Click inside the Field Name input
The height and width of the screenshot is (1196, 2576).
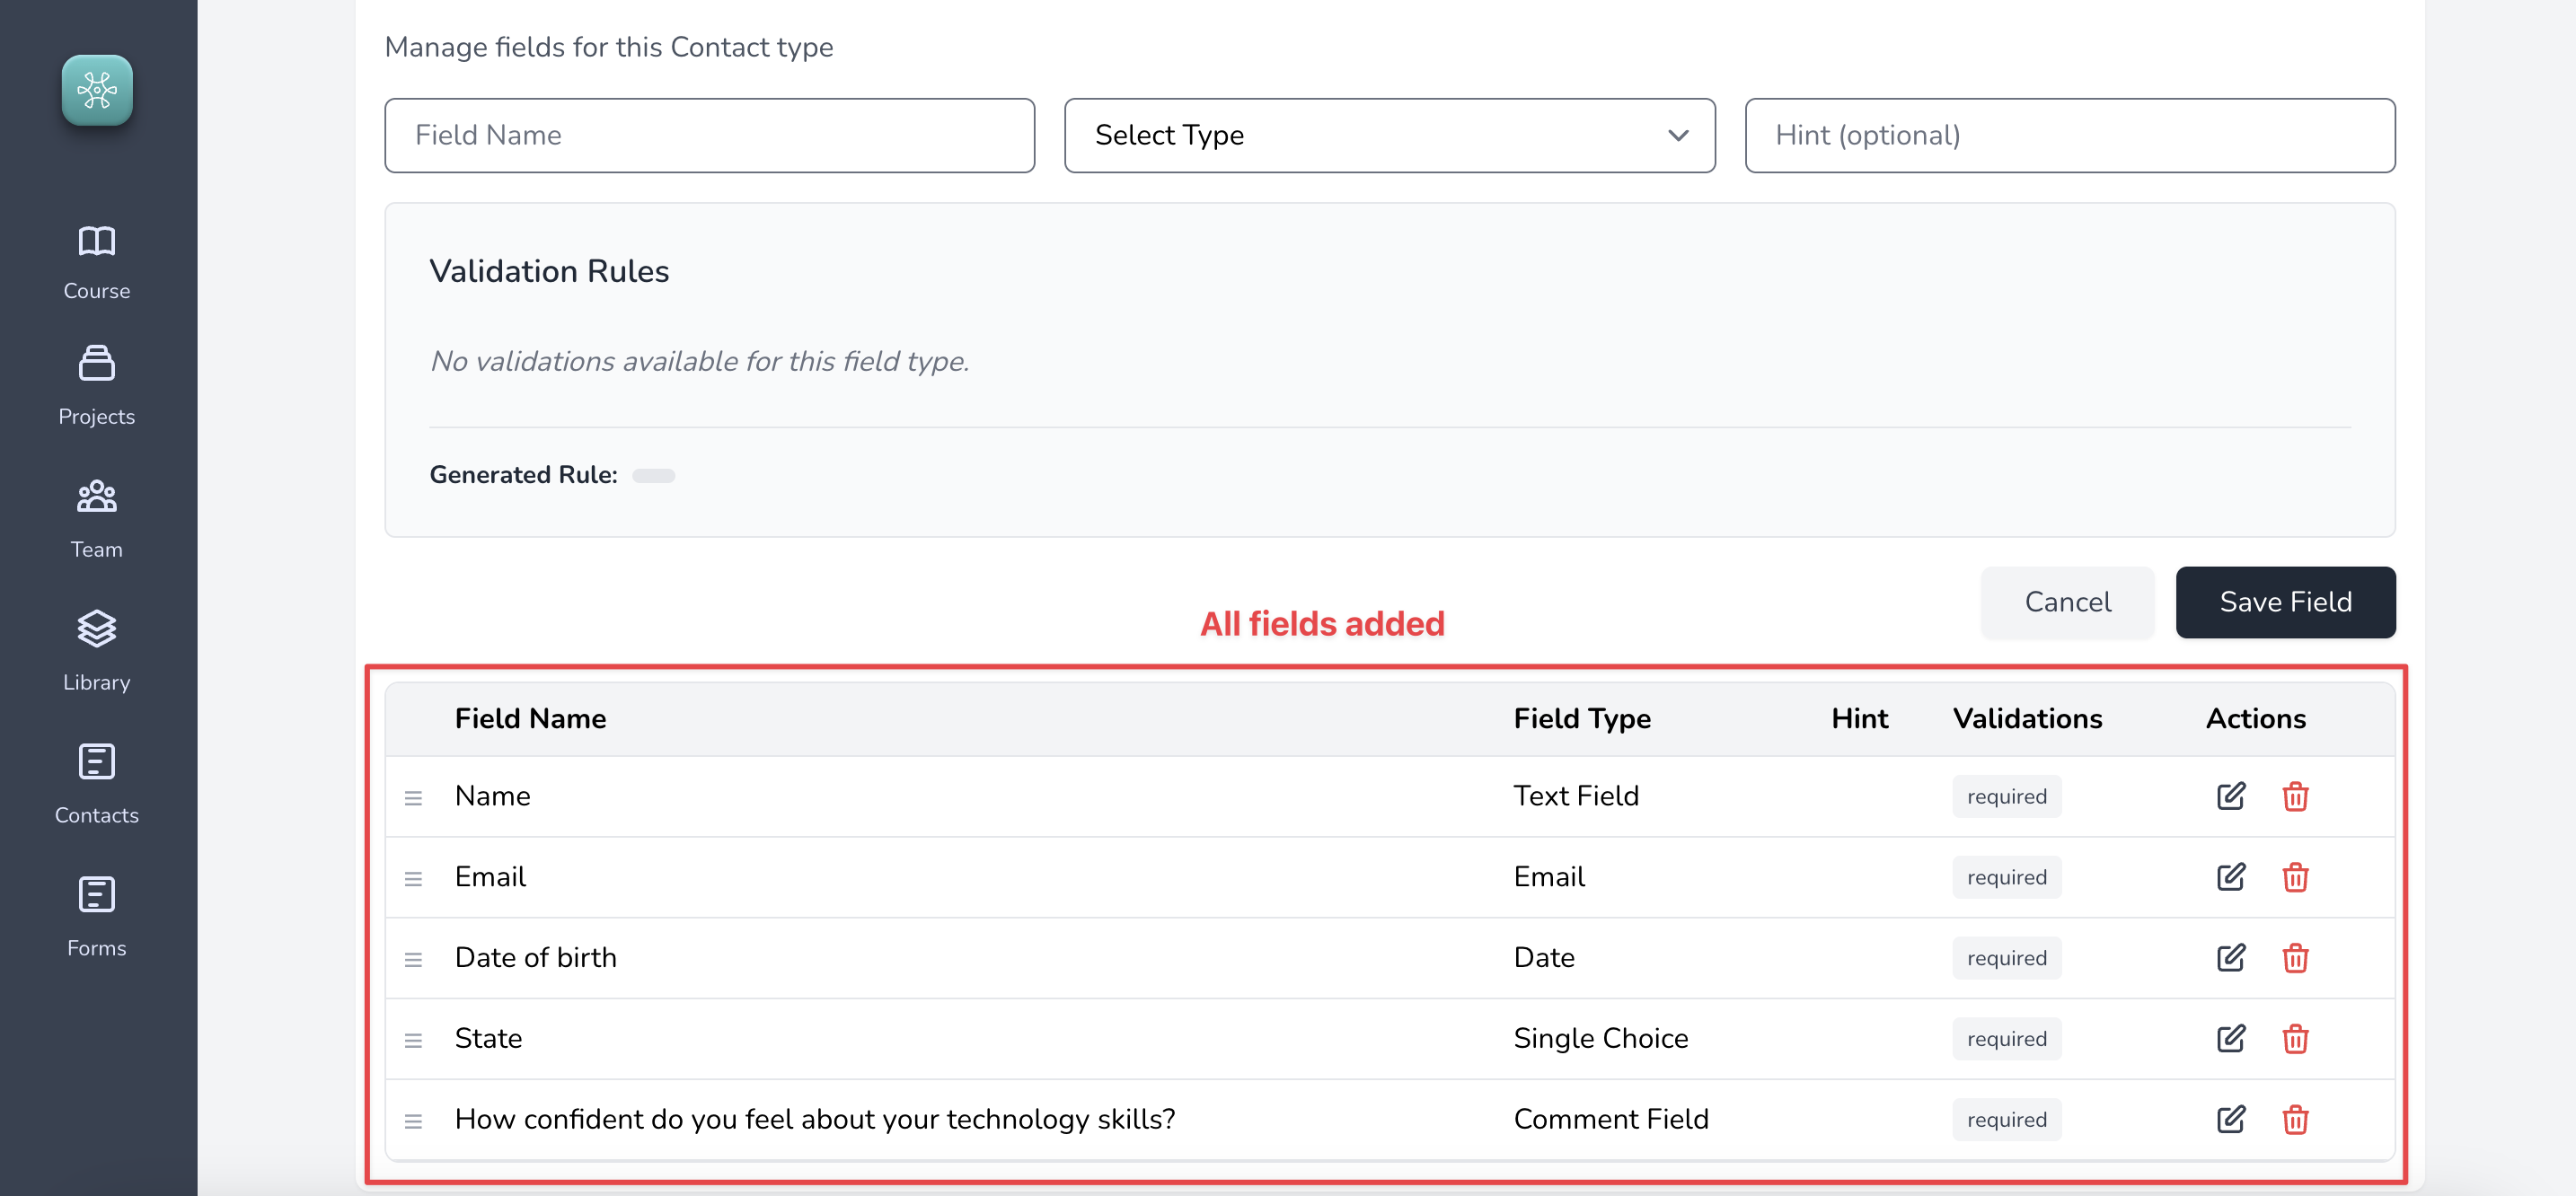pos(708,135)
